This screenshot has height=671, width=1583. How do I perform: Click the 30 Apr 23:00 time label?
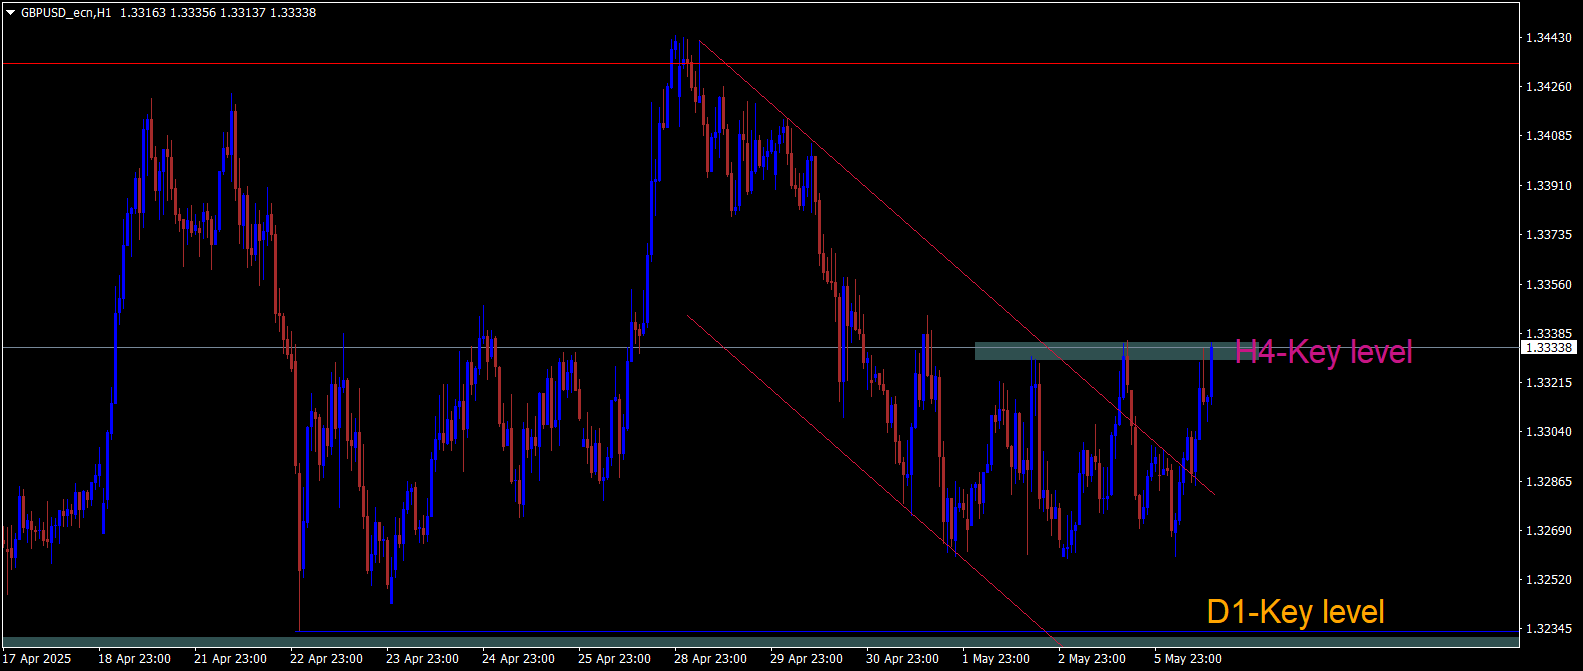902,659
